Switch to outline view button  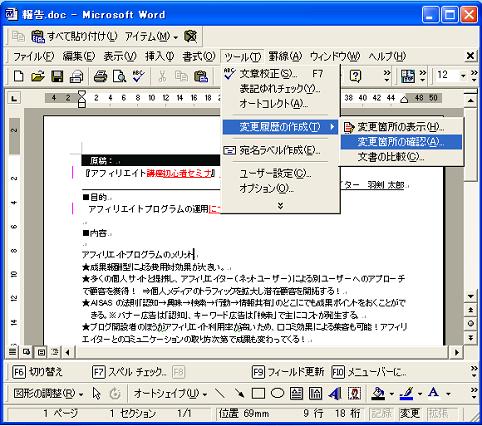click(55, 352)
